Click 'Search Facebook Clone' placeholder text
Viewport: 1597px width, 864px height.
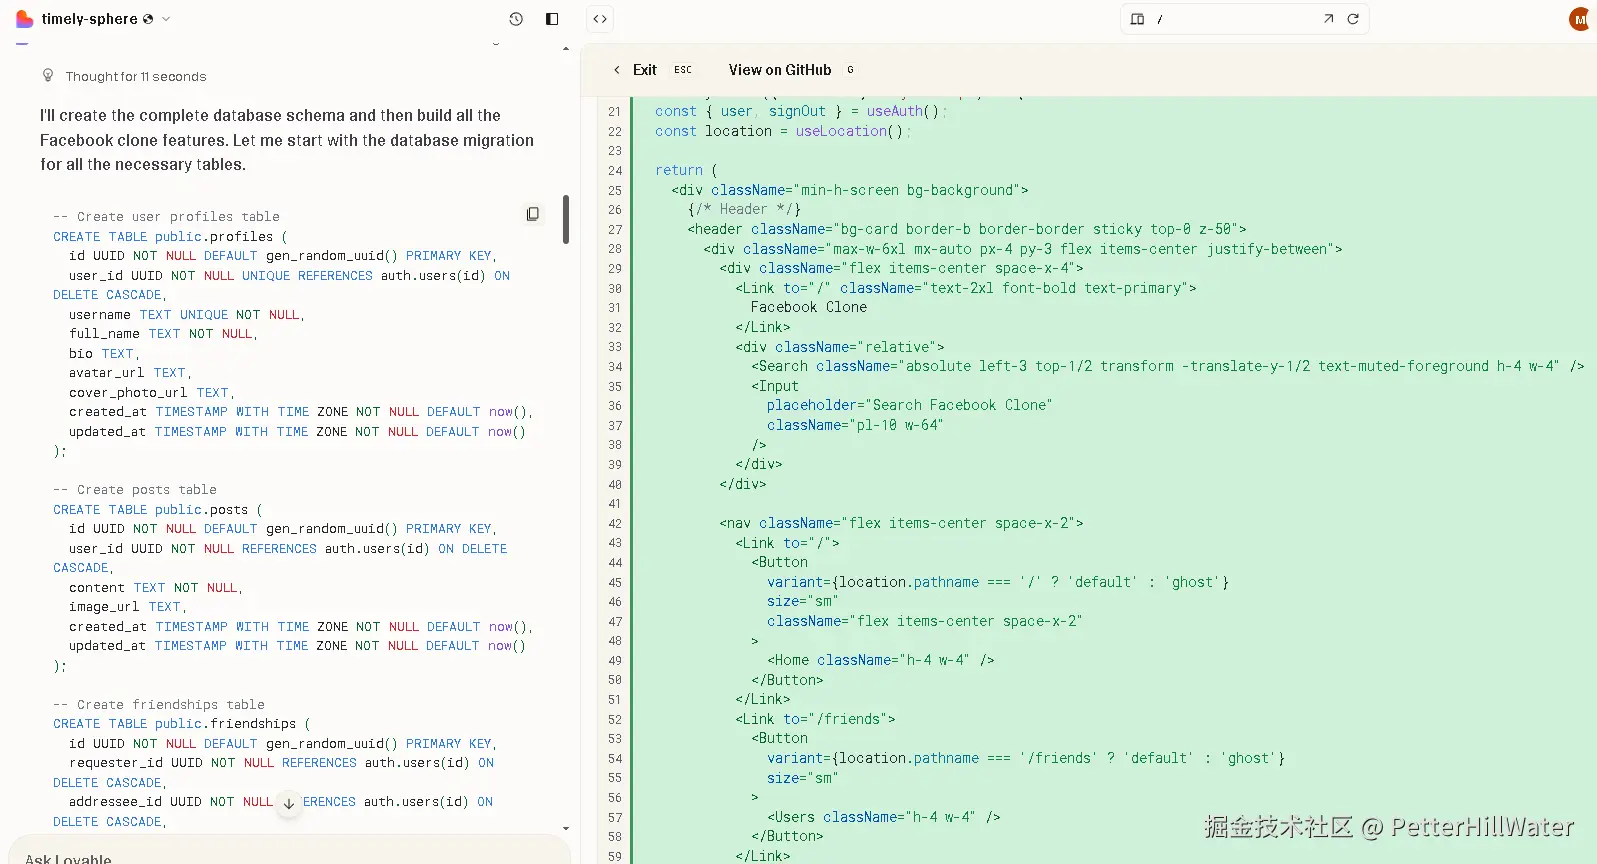tap(958, 406)
